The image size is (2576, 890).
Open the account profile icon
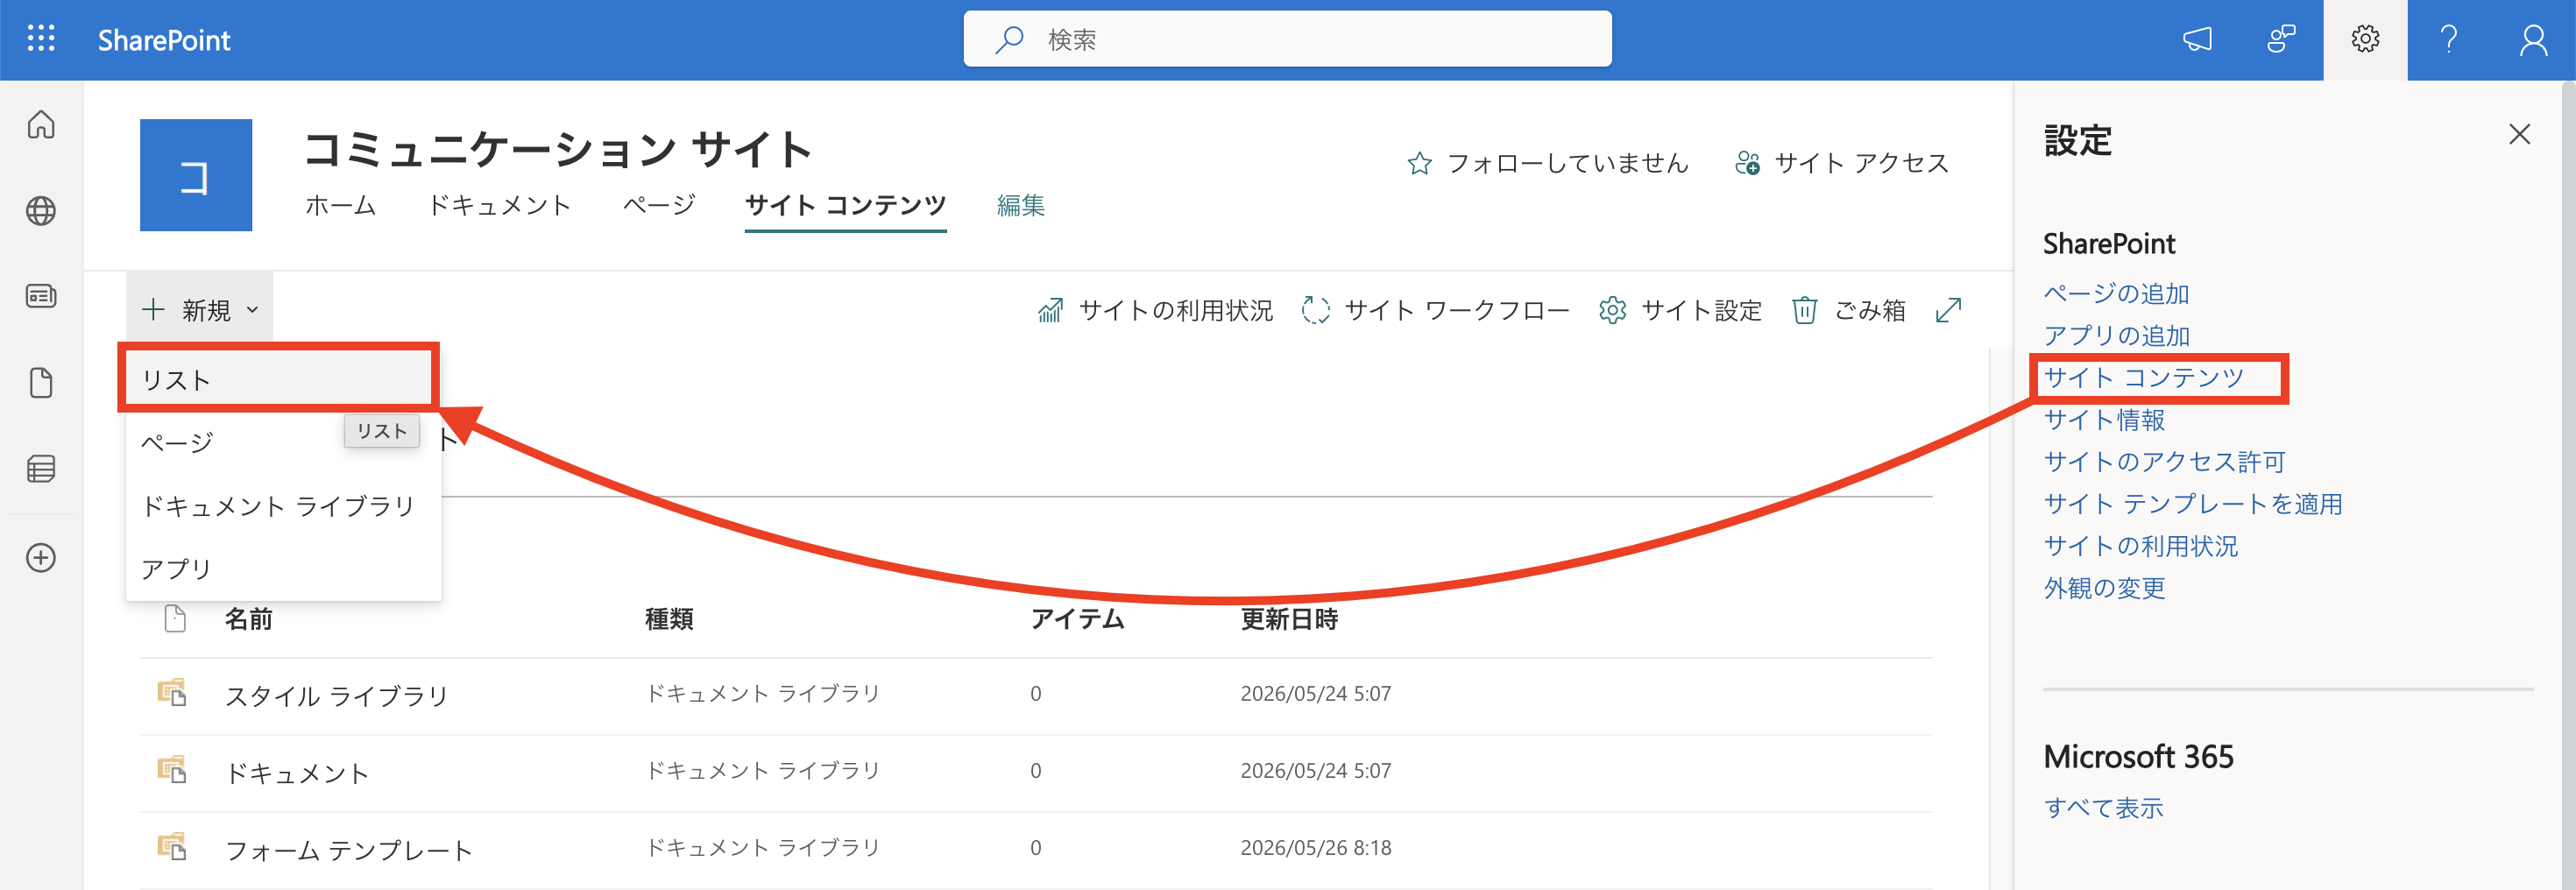tap(2533, 39)
